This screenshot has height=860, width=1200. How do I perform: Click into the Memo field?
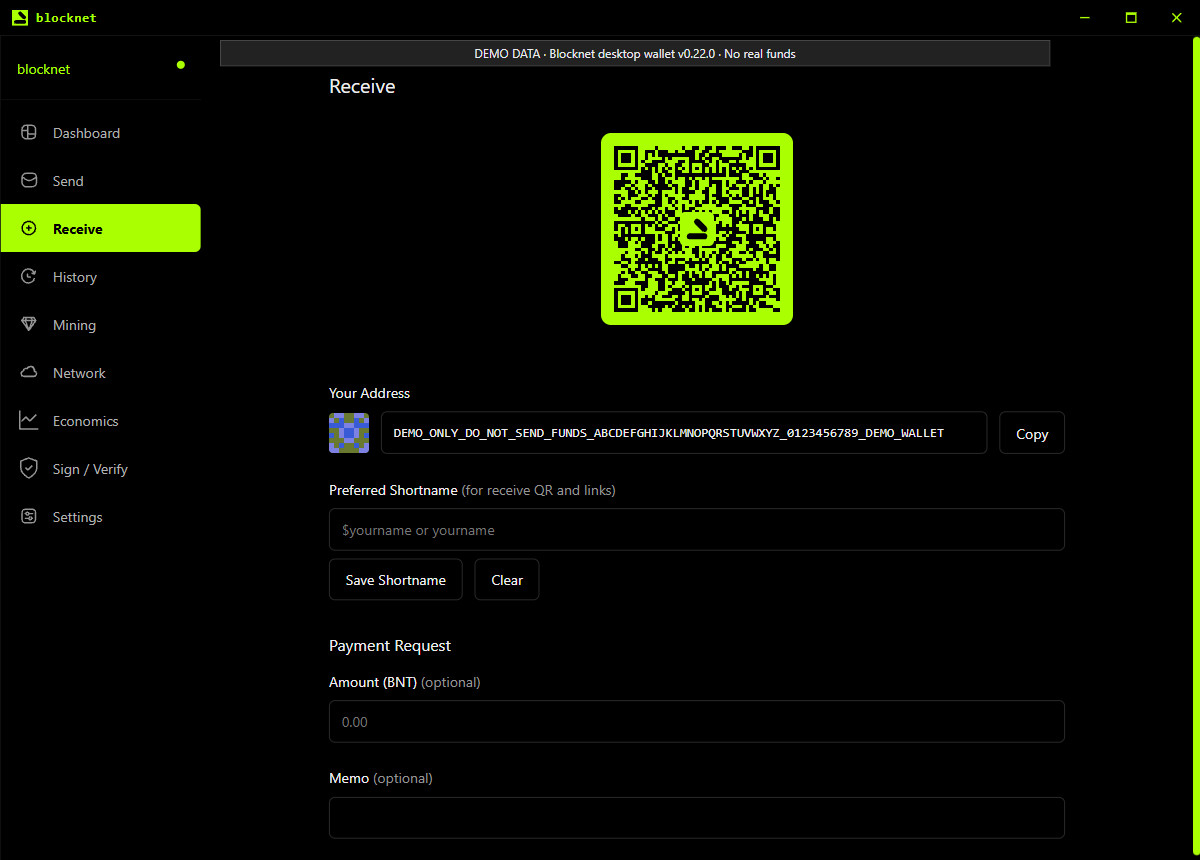697,817
